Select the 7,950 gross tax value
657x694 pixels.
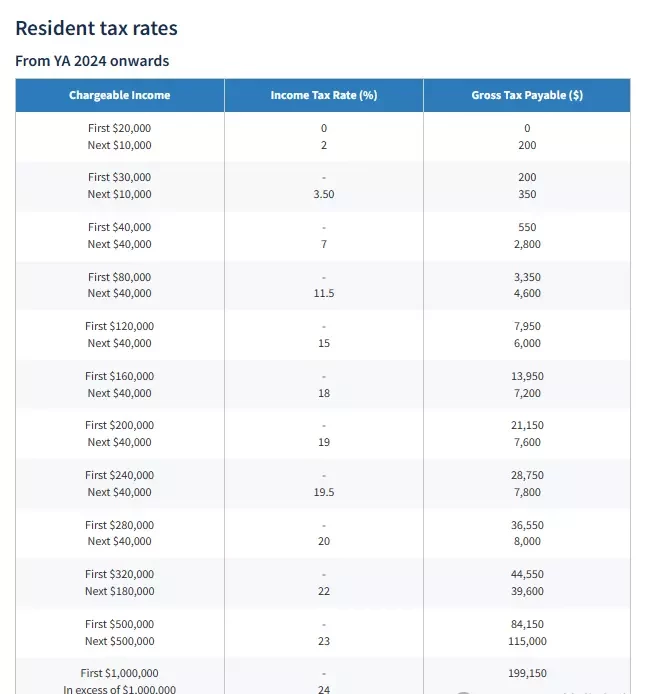coord(527,326)
